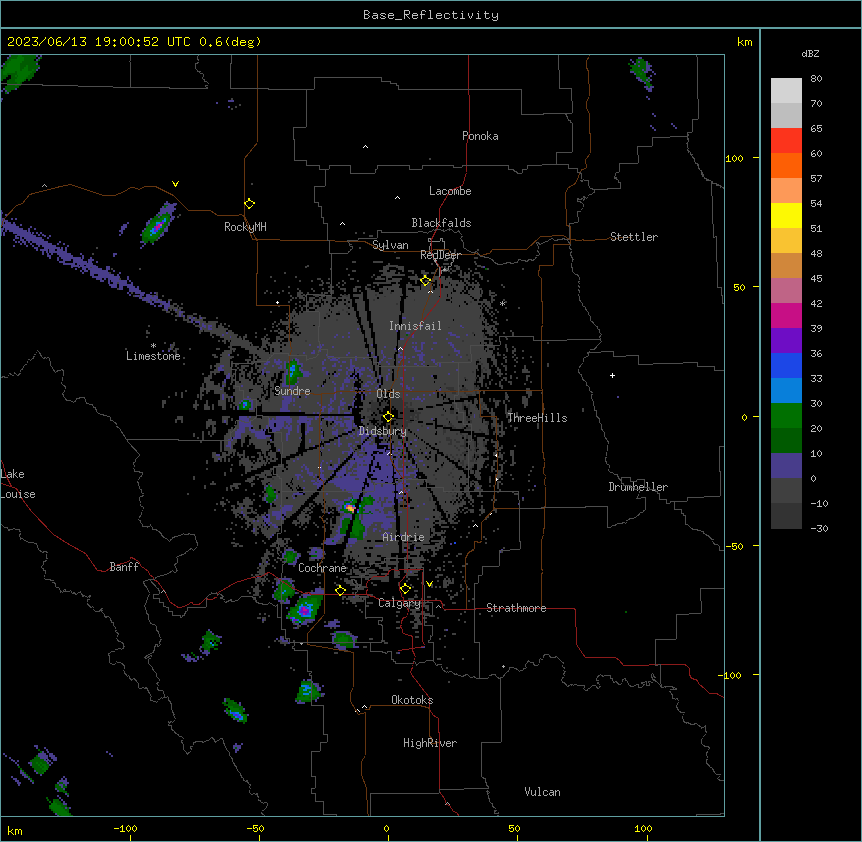Click the yellow v marker northeast of Calgary
862x842 pixels.
click(429, 584)
